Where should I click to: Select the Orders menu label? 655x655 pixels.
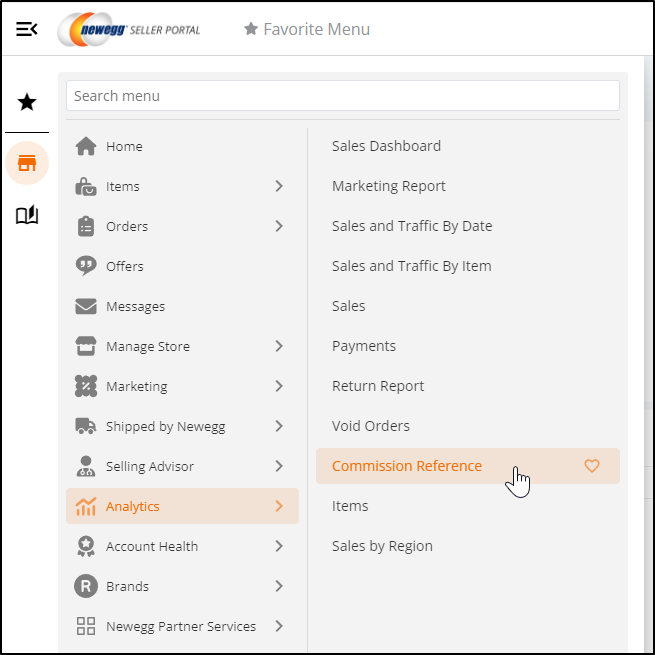pos(127,226)
